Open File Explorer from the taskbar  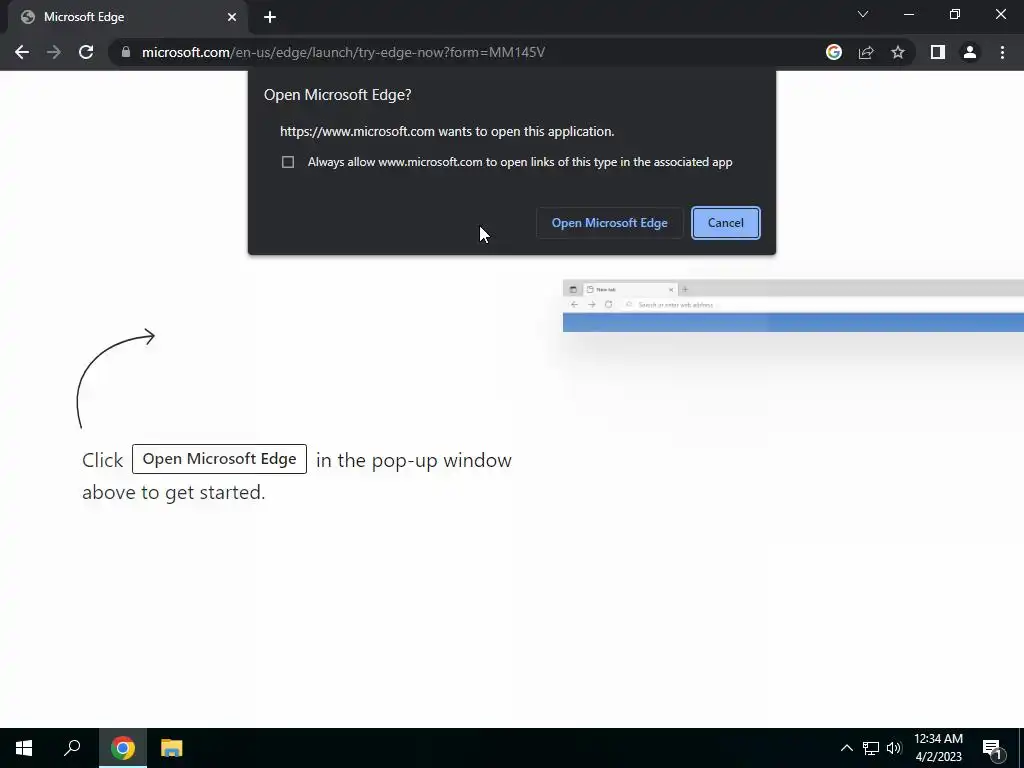point(172,748)
